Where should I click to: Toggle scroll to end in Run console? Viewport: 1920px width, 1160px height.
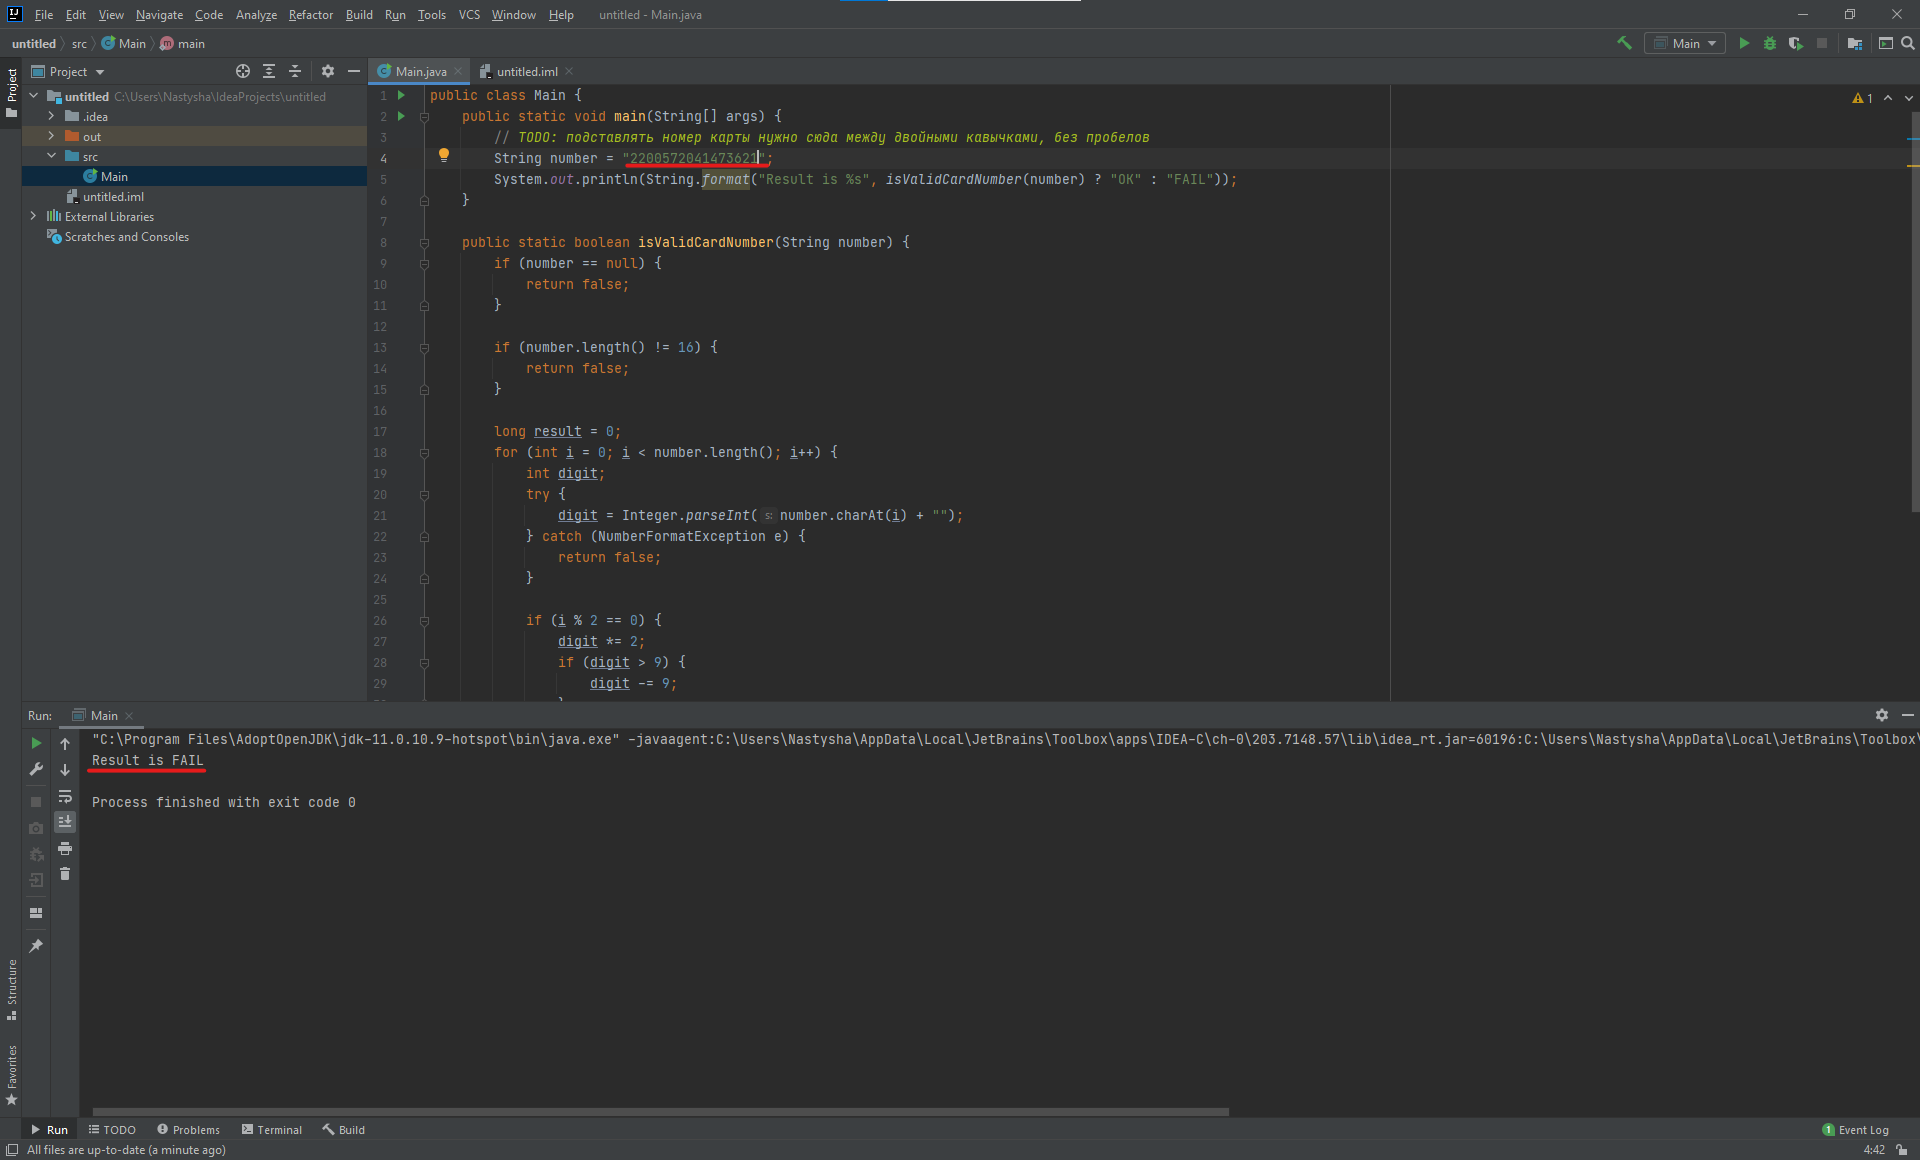click(65, 822)
